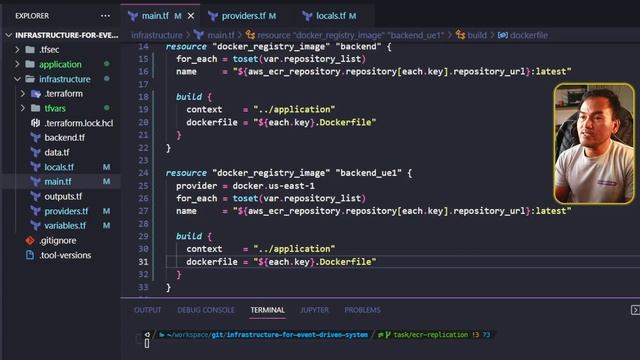Open locals.tf in the explorer
Viewport: 640px width, 360px height.
pyautogui.click(x=59, y=167)
